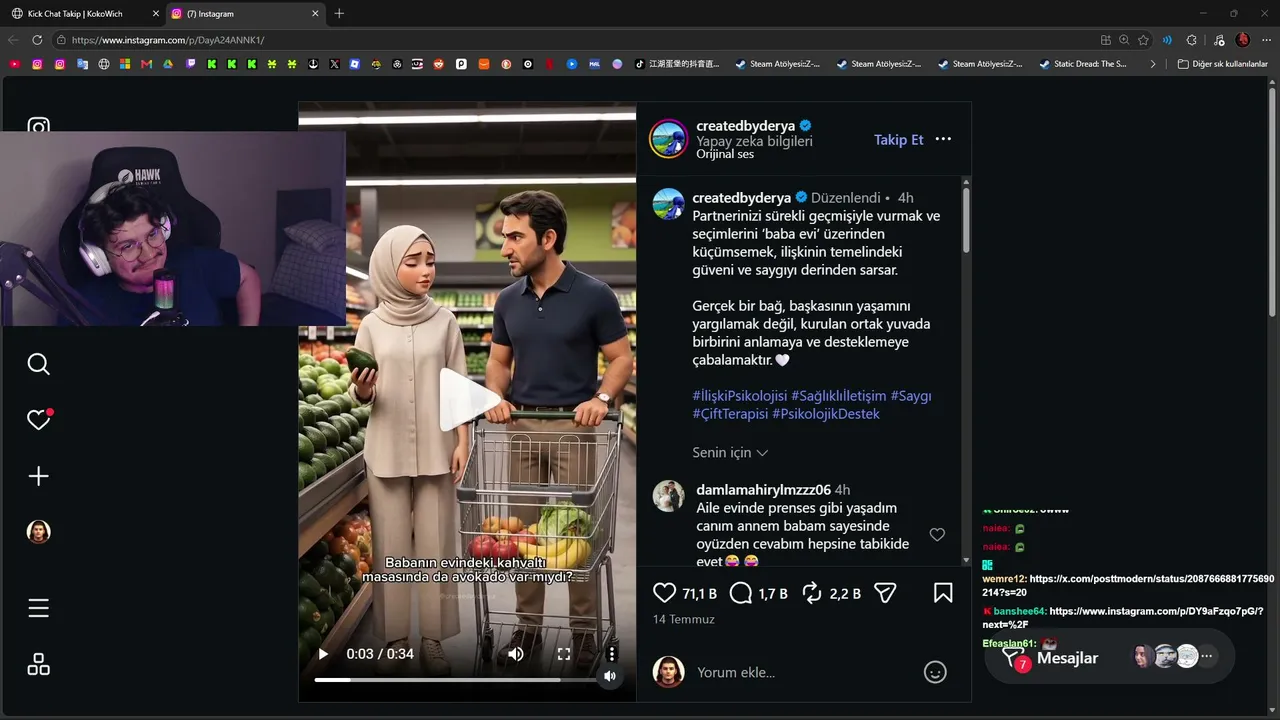Switch to Kick Chat Takip | KokoWich tab
This screenshot has height=720, width=1280.
pyautogui.click(x=84, y=14)
